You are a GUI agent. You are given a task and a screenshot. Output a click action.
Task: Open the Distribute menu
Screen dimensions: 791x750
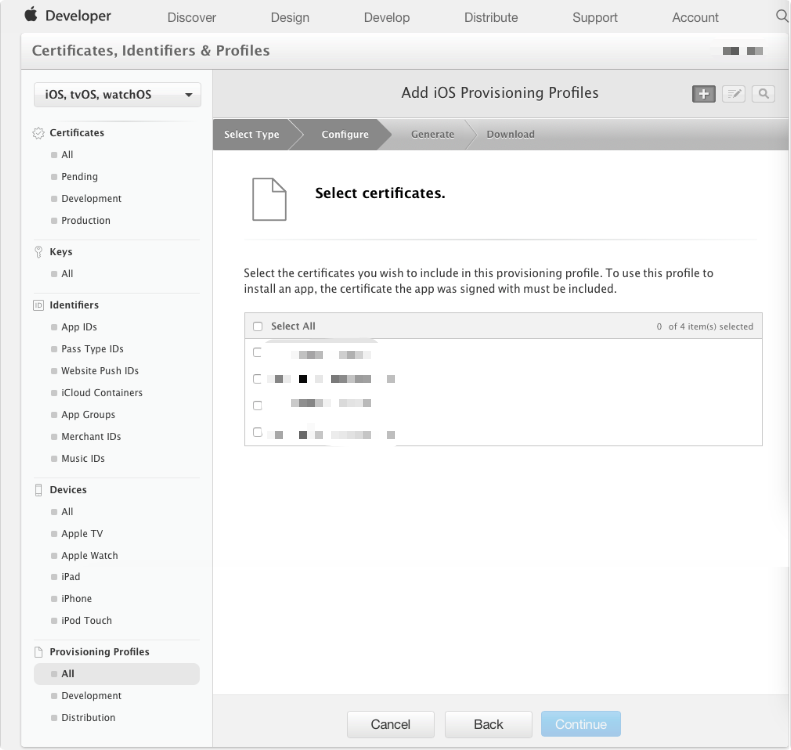491,18
